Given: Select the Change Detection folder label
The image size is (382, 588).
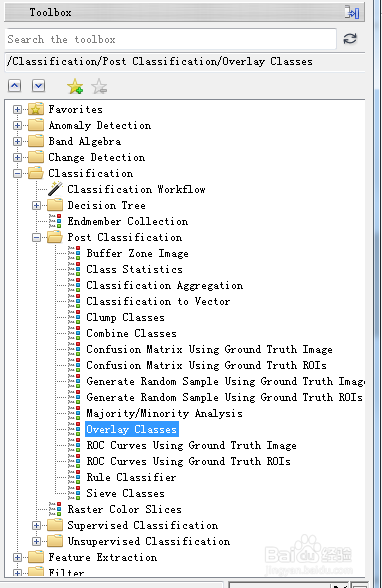Looking at the screenshot, I should coord(97,157).
